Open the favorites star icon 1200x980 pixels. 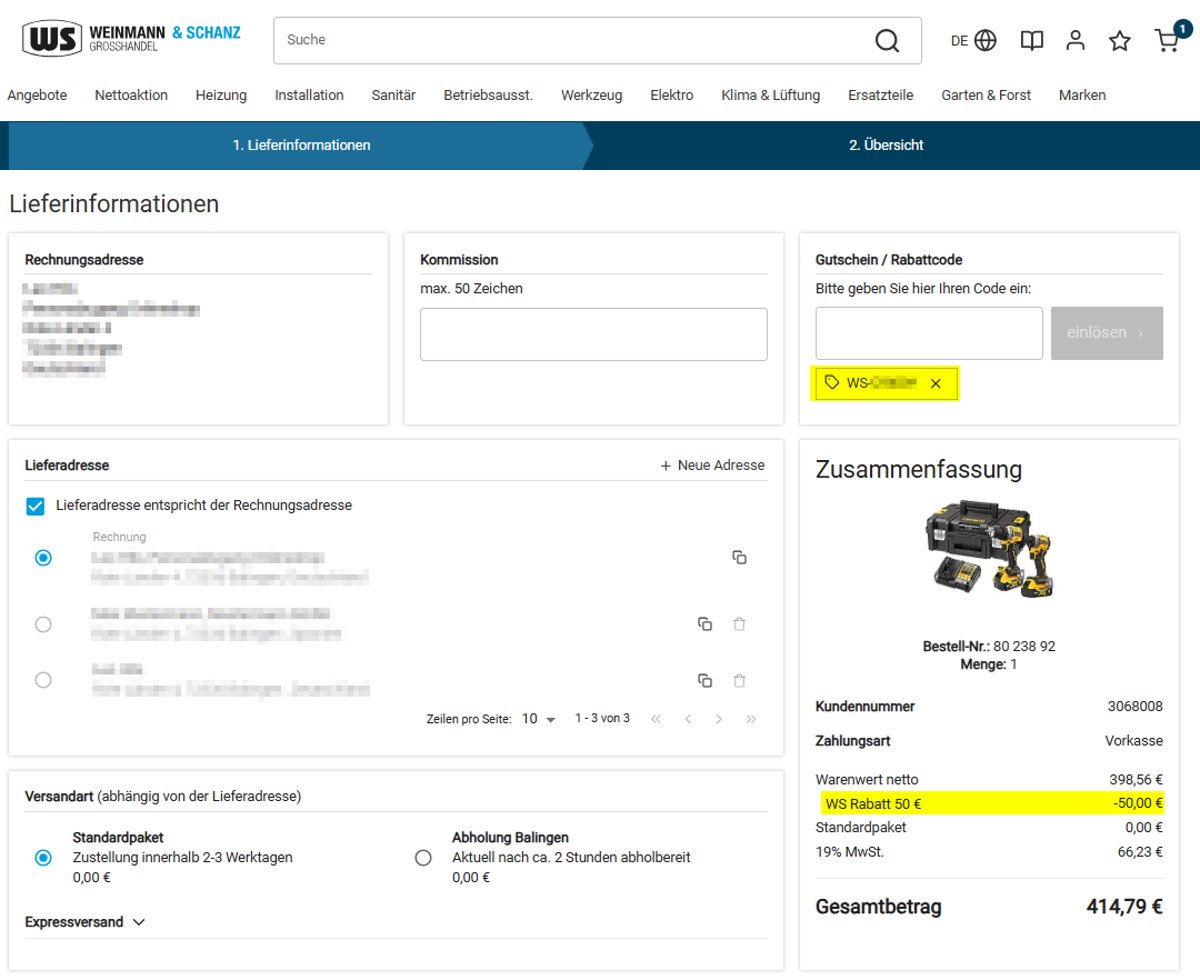(x=1120, y=40)
